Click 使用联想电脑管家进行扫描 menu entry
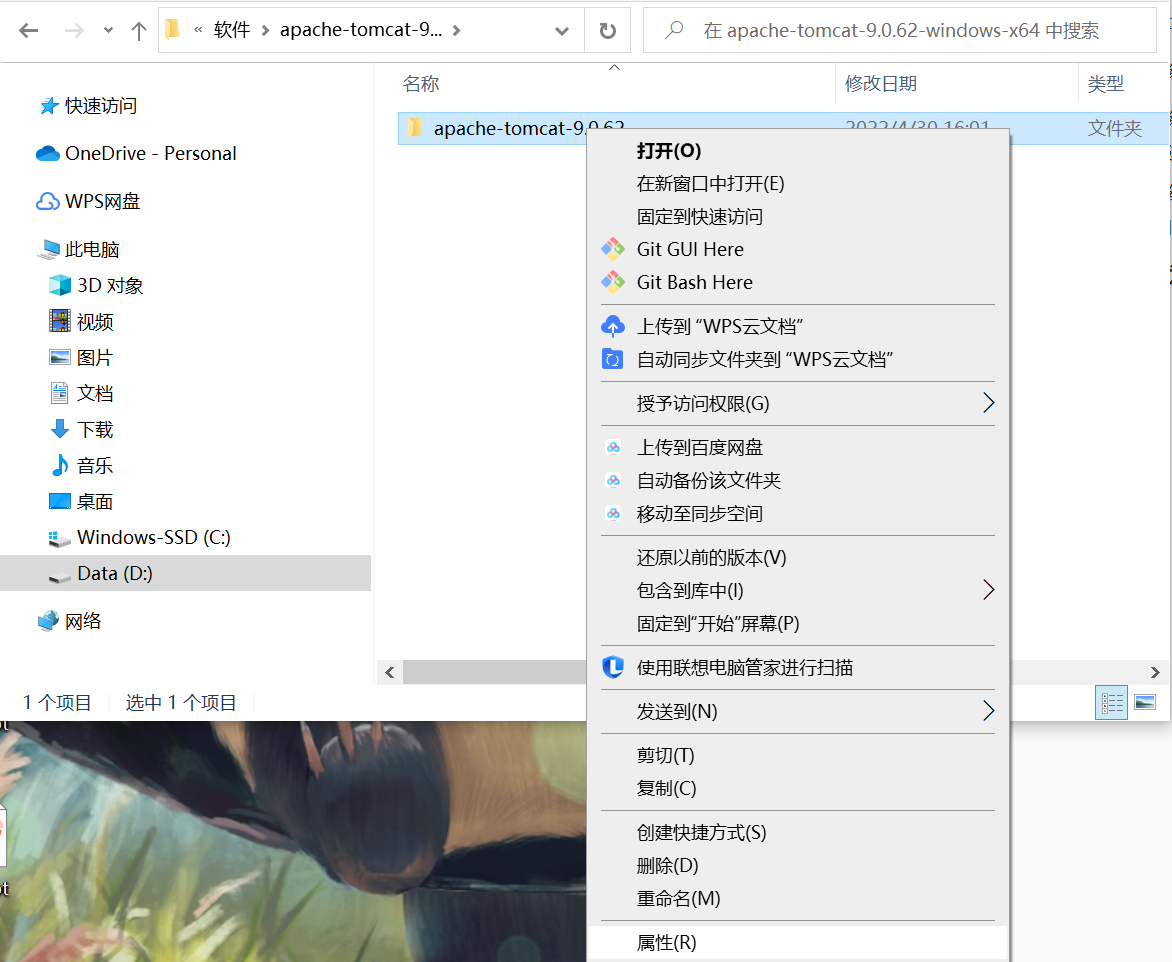1172x962 pixels. tap(798, 667)
